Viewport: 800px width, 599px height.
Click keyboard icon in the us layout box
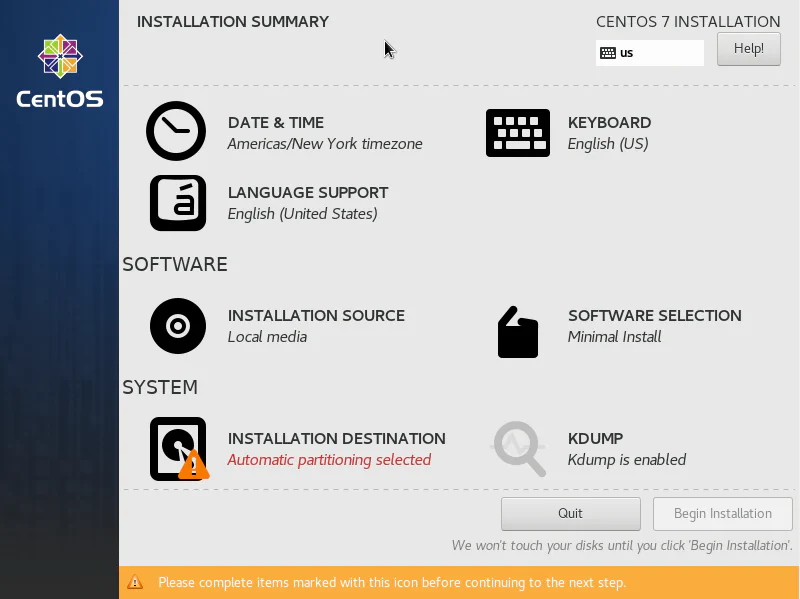tap(608, 53)
